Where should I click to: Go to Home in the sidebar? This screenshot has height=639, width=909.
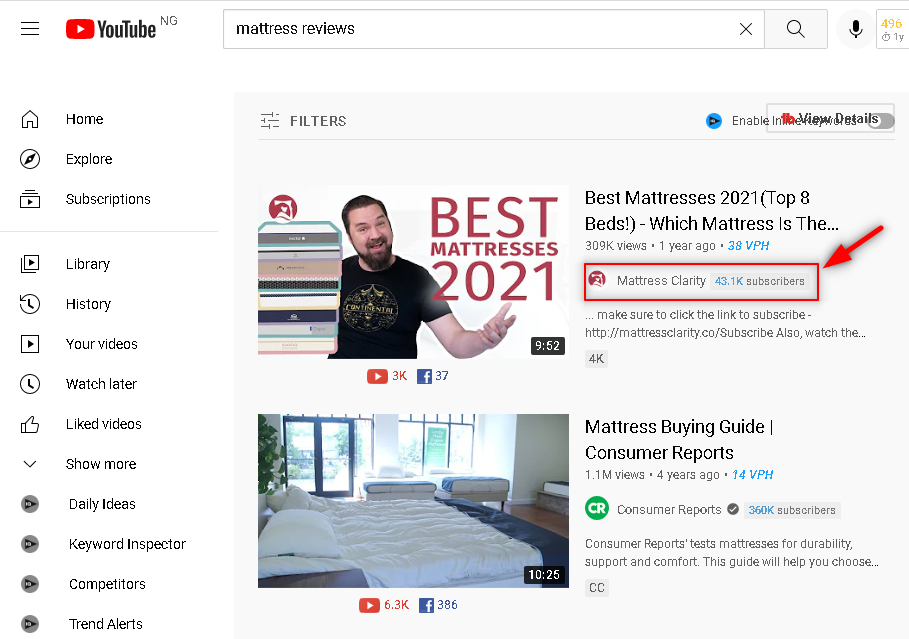coord(85,119)
